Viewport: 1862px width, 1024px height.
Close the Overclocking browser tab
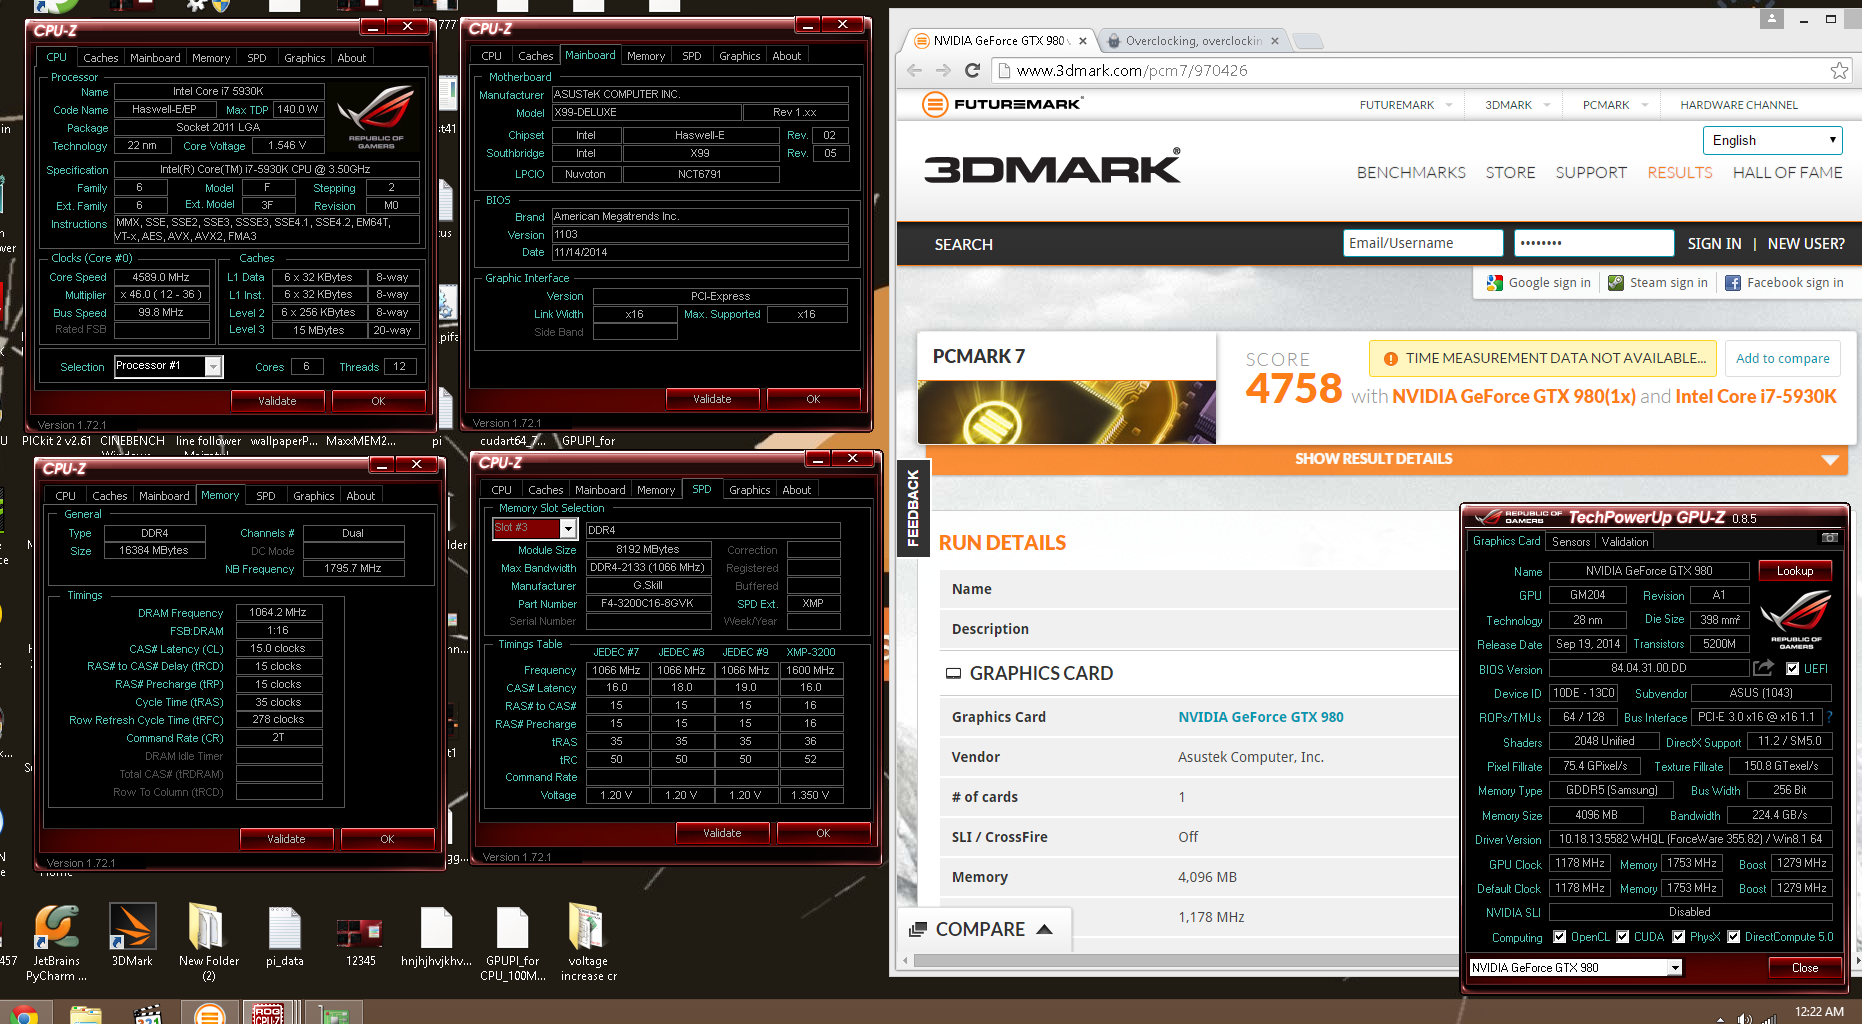pyautogui.click(x=1274, y=41)
